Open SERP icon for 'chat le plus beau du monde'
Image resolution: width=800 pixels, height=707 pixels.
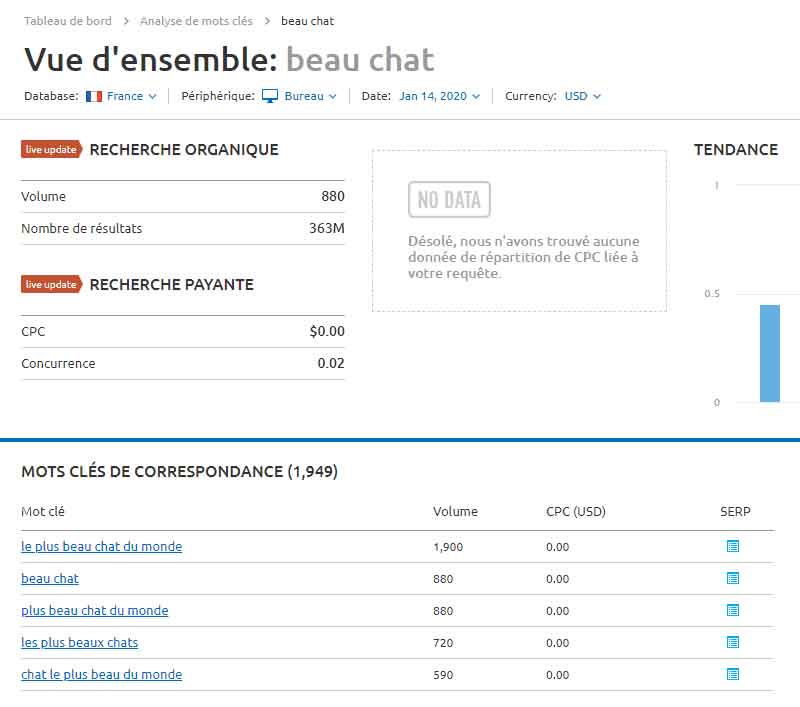tap(733, 674)
